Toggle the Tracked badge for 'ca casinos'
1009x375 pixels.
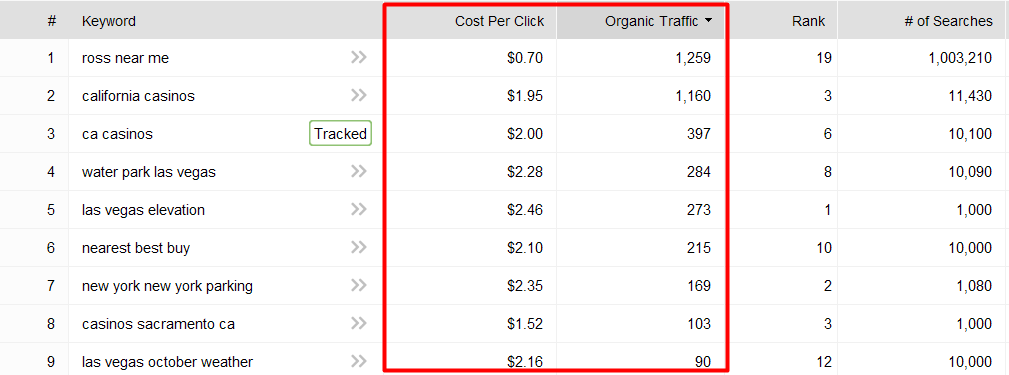pyautogui.click(x=340, y=133)
